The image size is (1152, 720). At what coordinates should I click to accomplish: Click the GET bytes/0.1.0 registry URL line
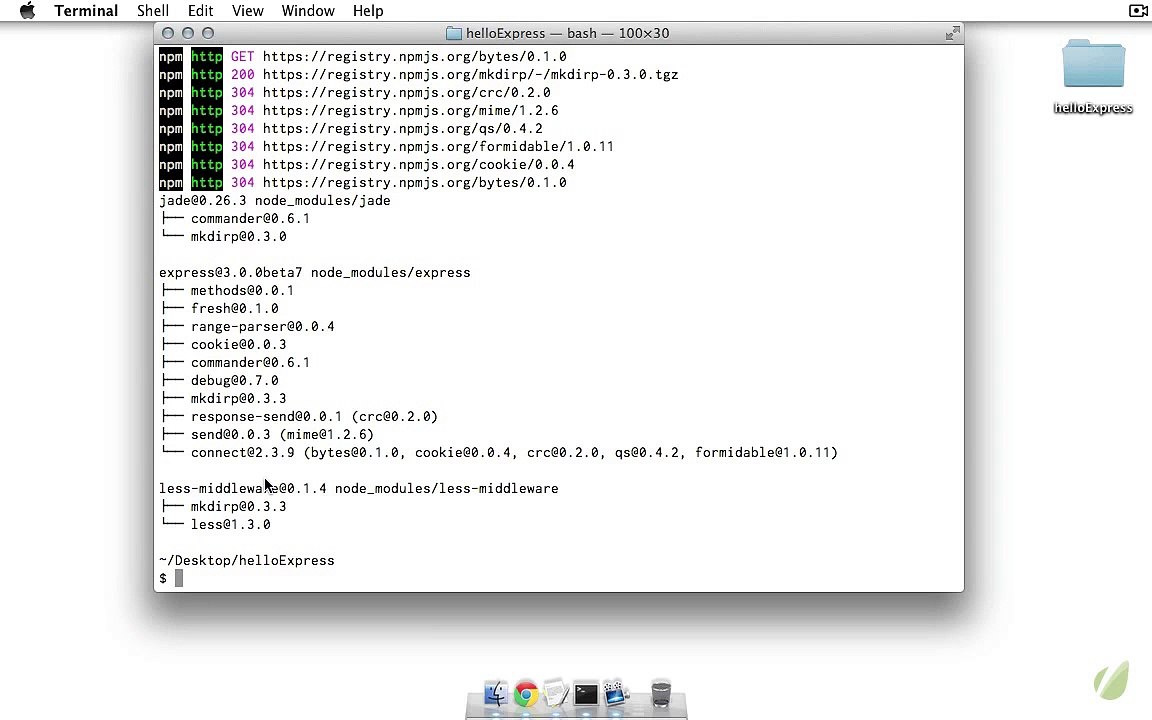[414, 57]
